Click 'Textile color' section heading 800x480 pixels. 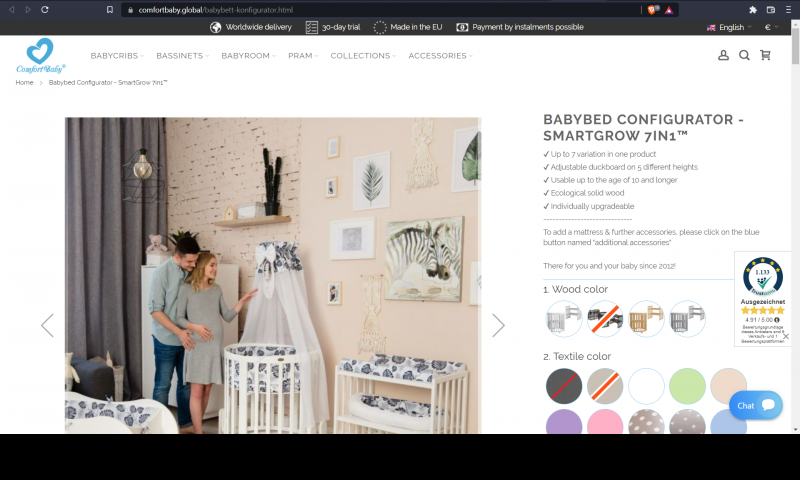pos(577,357)
